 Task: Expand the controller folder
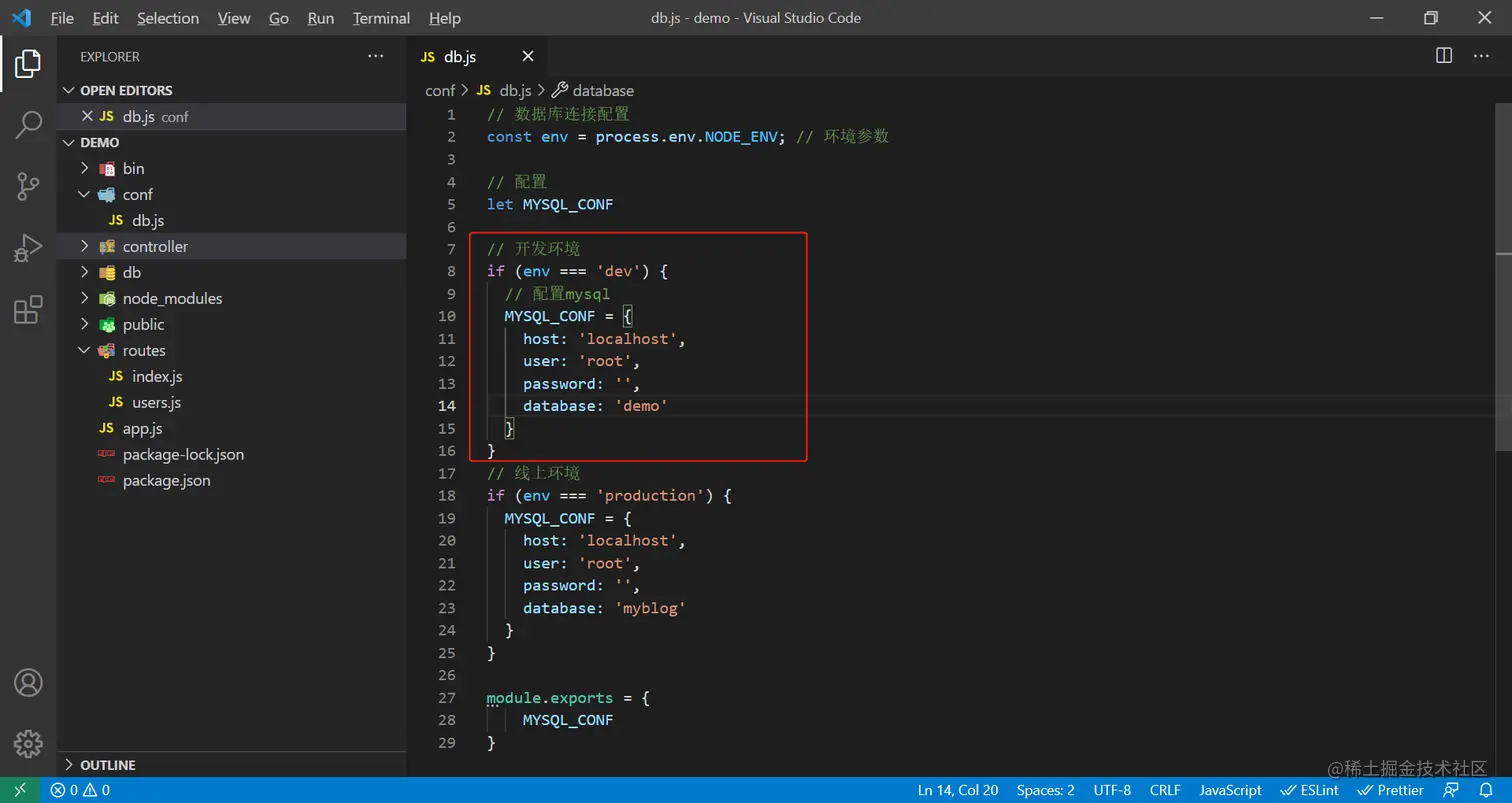tap(232, 246)
